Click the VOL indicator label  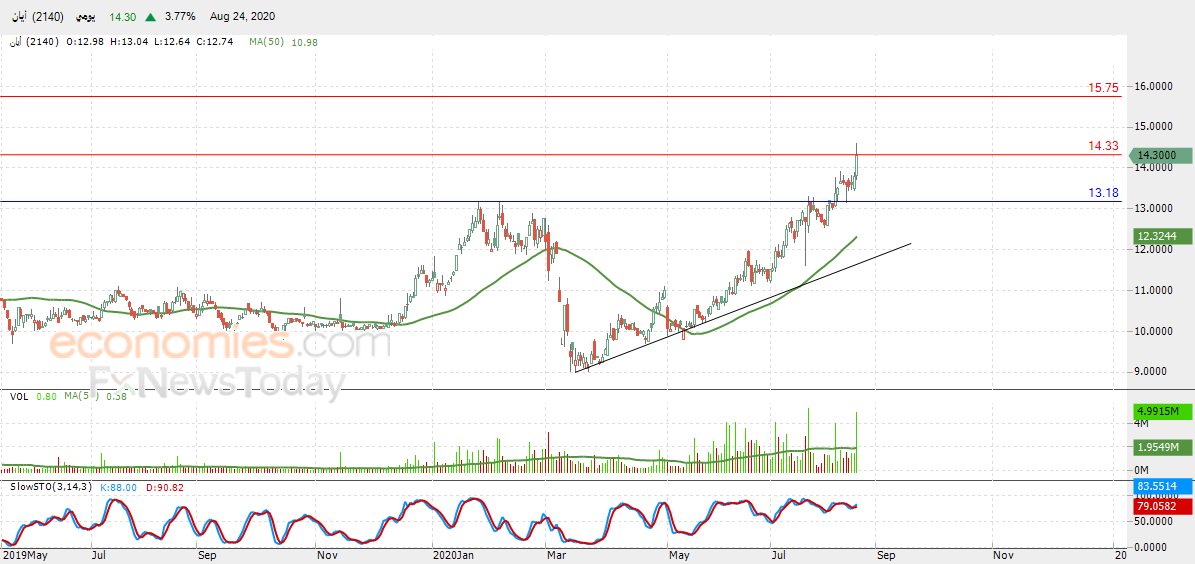pos(20,396)
